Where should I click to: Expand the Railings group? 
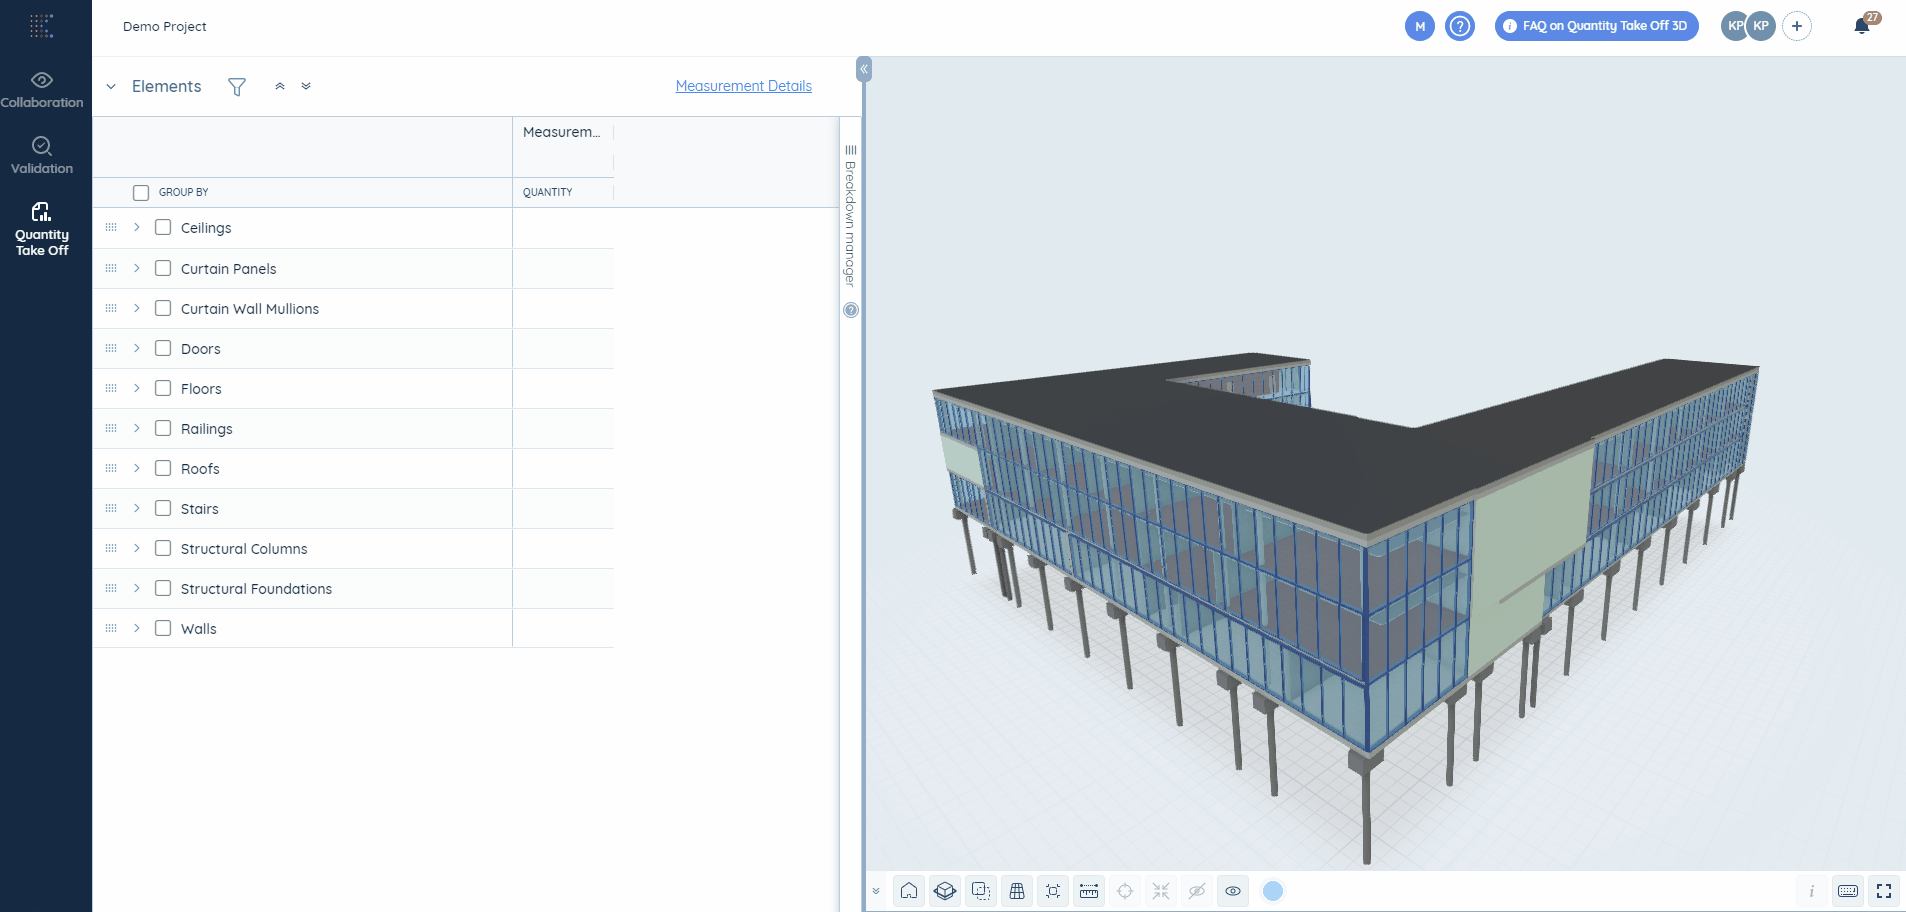tap(137, 428)
